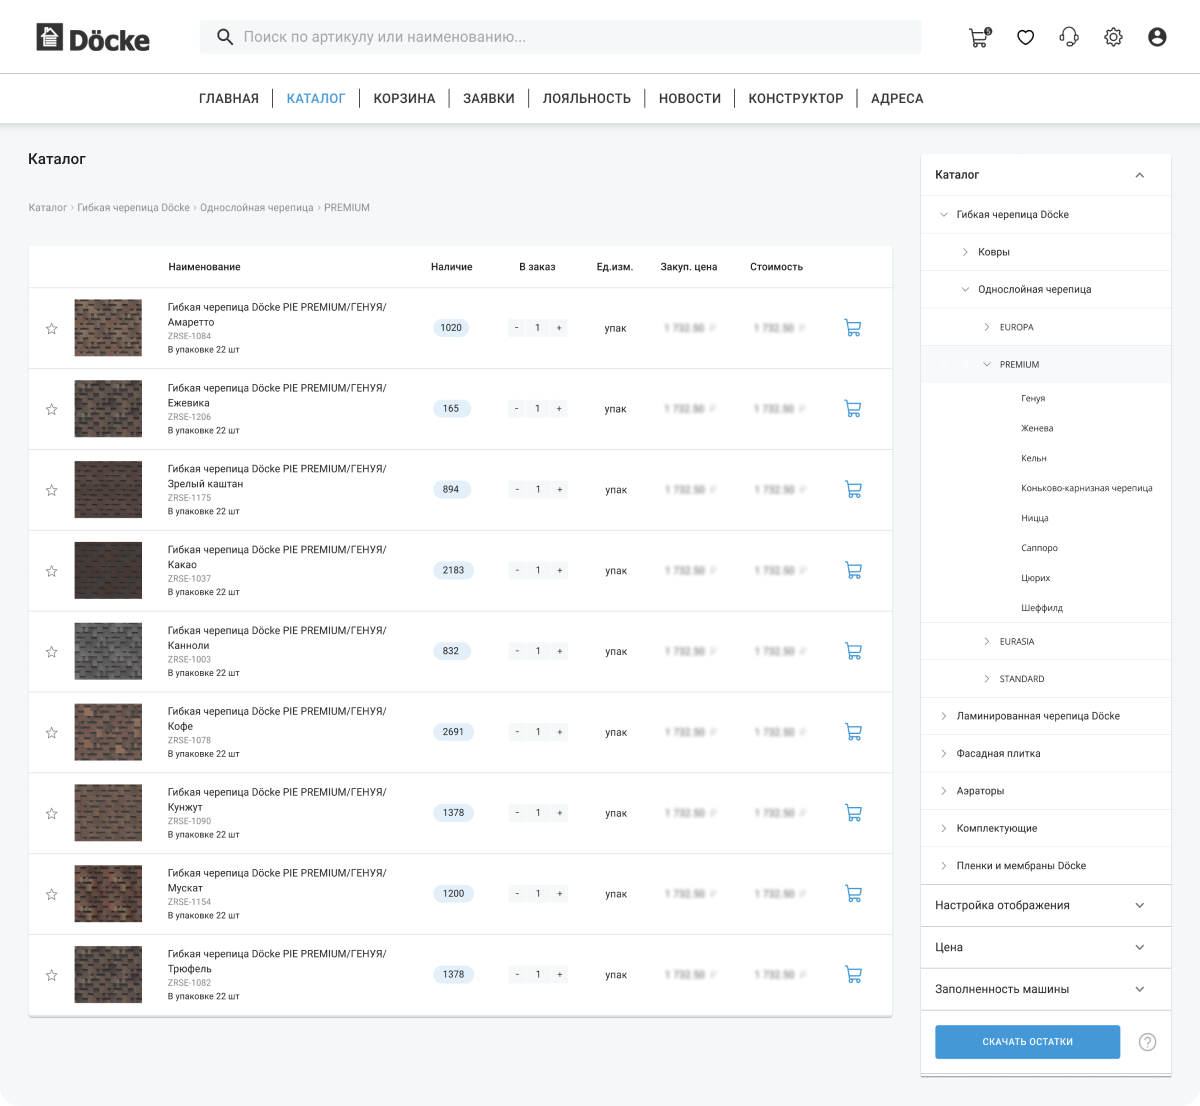
Task: Star the Какао product as favorite
Action: (51, 571)
